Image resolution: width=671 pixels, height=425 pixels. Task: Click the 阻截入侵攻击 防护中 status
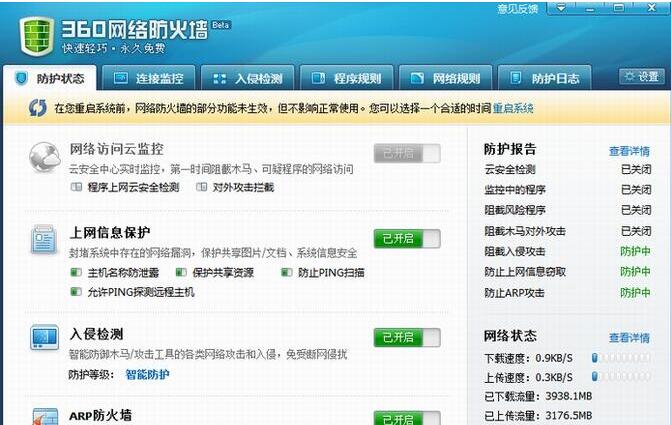coord(635,251)
